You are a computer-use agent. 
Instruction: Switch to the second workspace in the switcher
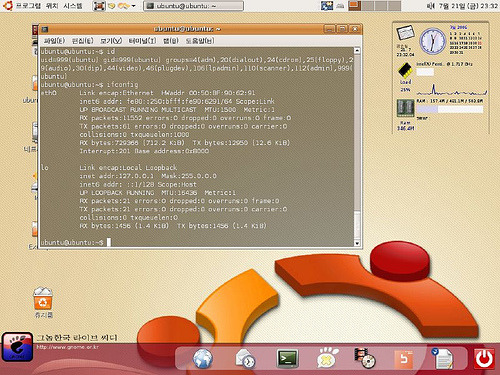[x=368, y=6]
